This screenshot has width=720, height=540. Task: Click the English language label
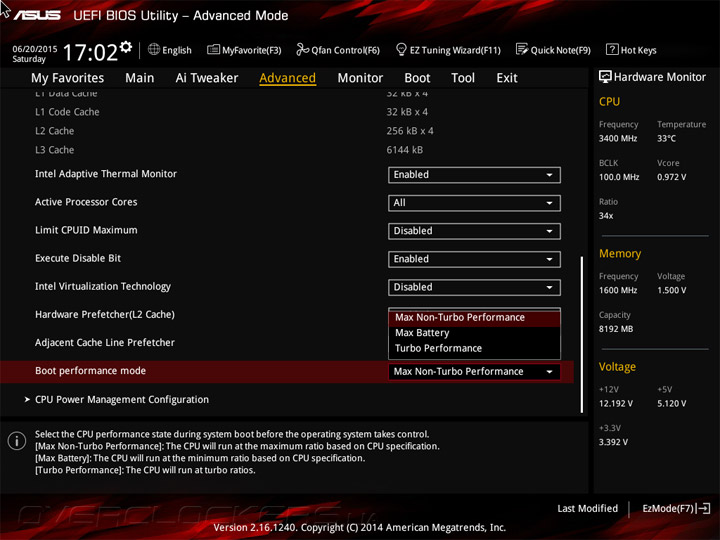[177, 50]
